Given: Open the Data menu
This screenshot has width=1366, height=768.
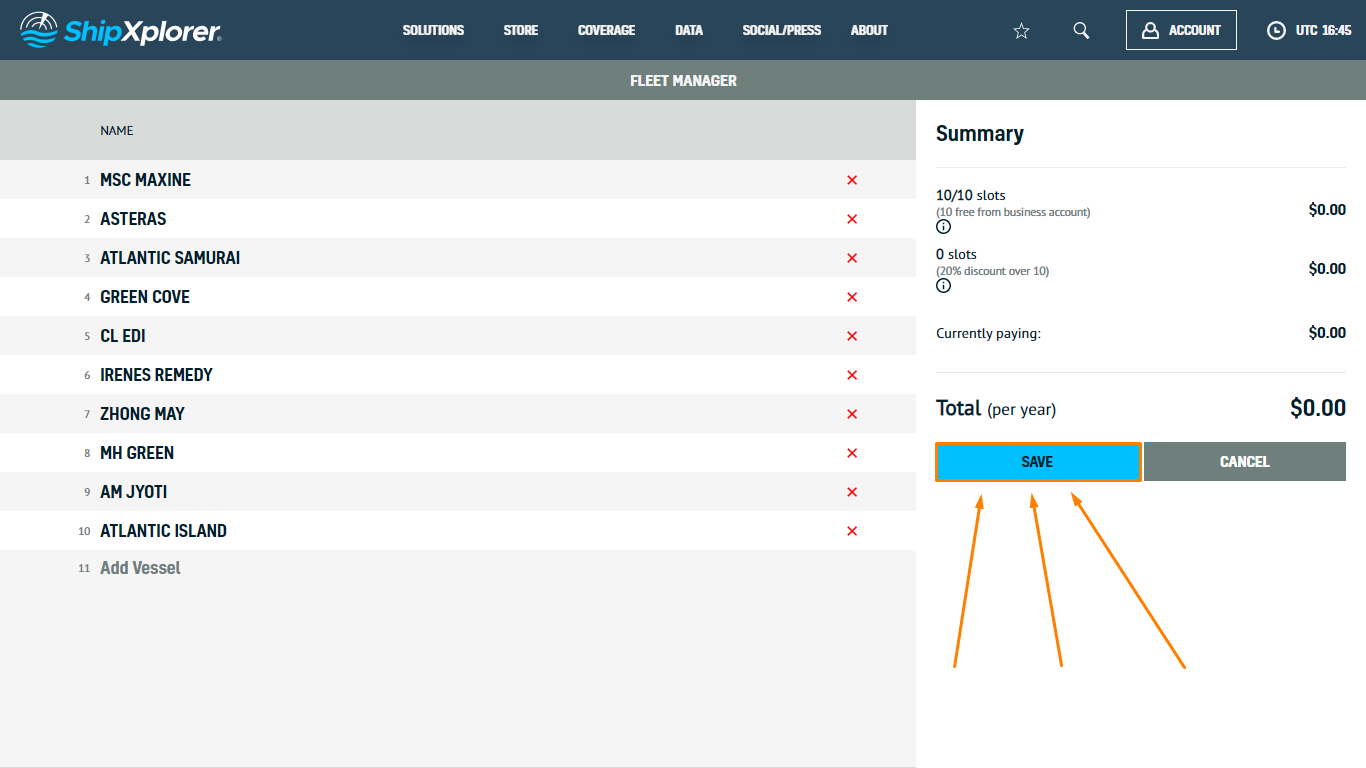Looking at the screenshot, I should click(689, 30).
